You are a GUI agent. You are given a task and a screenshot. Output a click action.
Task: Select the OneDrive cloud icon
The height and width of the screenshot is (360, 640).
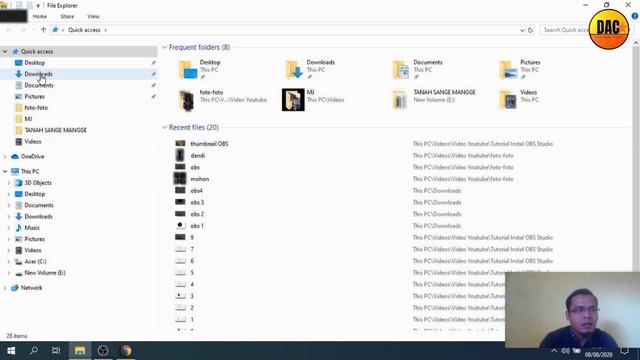coord(15,157)
